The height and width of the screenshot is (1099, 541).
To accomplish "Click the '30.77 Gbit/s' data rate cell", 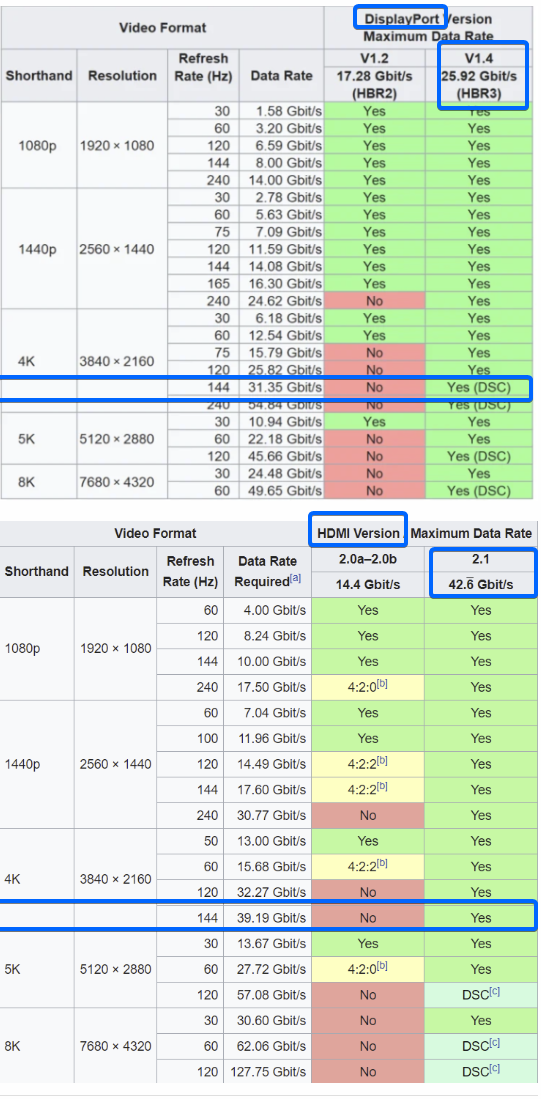I will pyautogui.click(x=267, y=815).
